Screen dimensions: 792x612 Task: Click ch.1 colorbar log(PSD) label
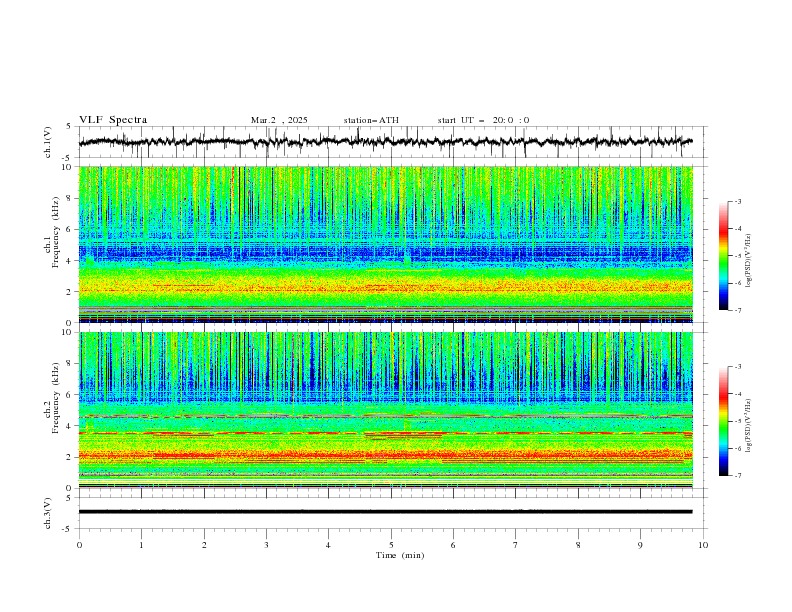coord(749,261)
